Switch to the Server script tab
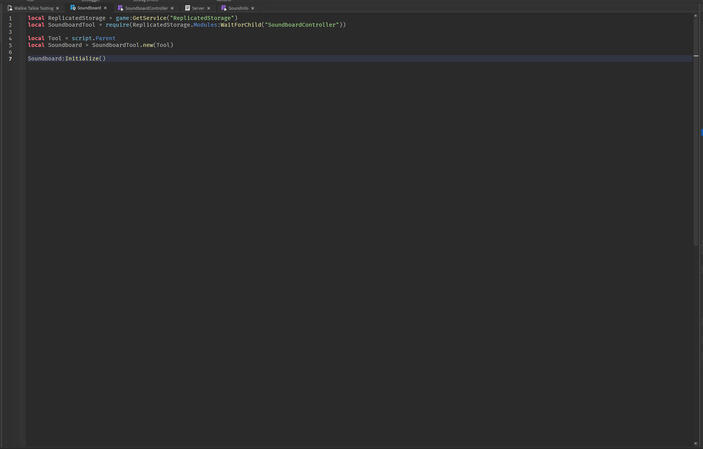The height and width of the screenshot is (449, 703). click(198, 8)
